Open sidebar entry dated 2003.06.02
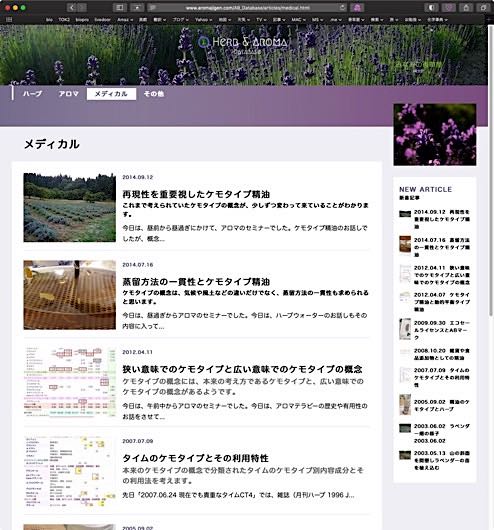Viewport: 494px width, 530px height. click(435, 433)
